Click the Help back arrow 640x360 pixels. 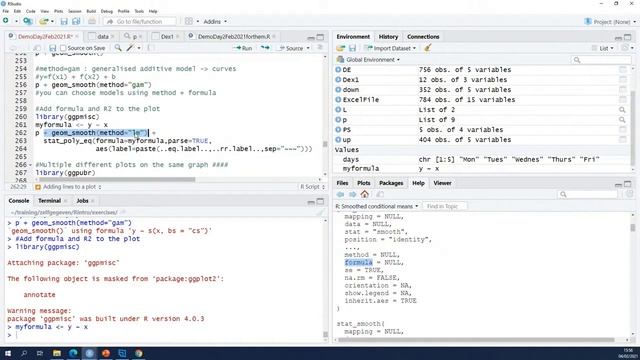(x=340, y=194)
